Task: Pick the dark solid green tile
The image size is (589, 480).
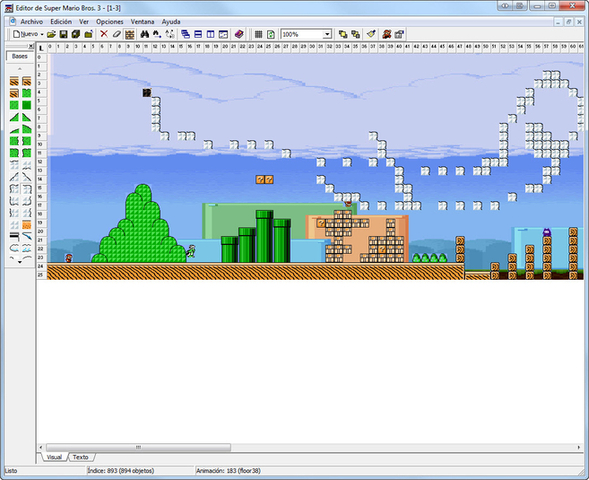Action: (x=26, y=105)
